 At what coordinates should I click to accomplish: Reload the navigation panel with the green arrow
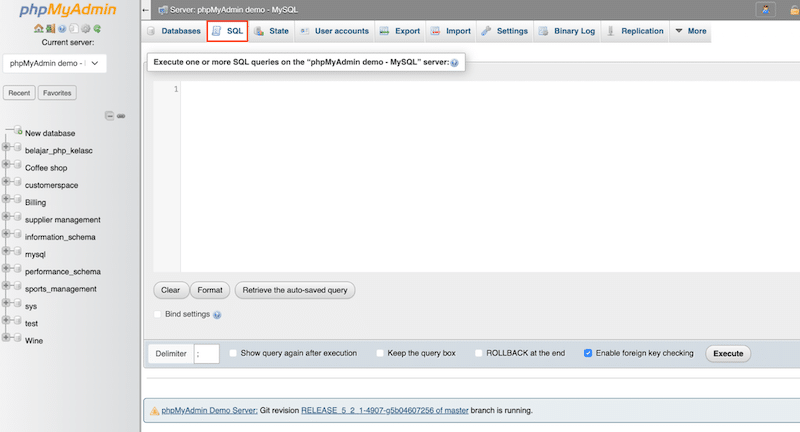pos(97,29)
